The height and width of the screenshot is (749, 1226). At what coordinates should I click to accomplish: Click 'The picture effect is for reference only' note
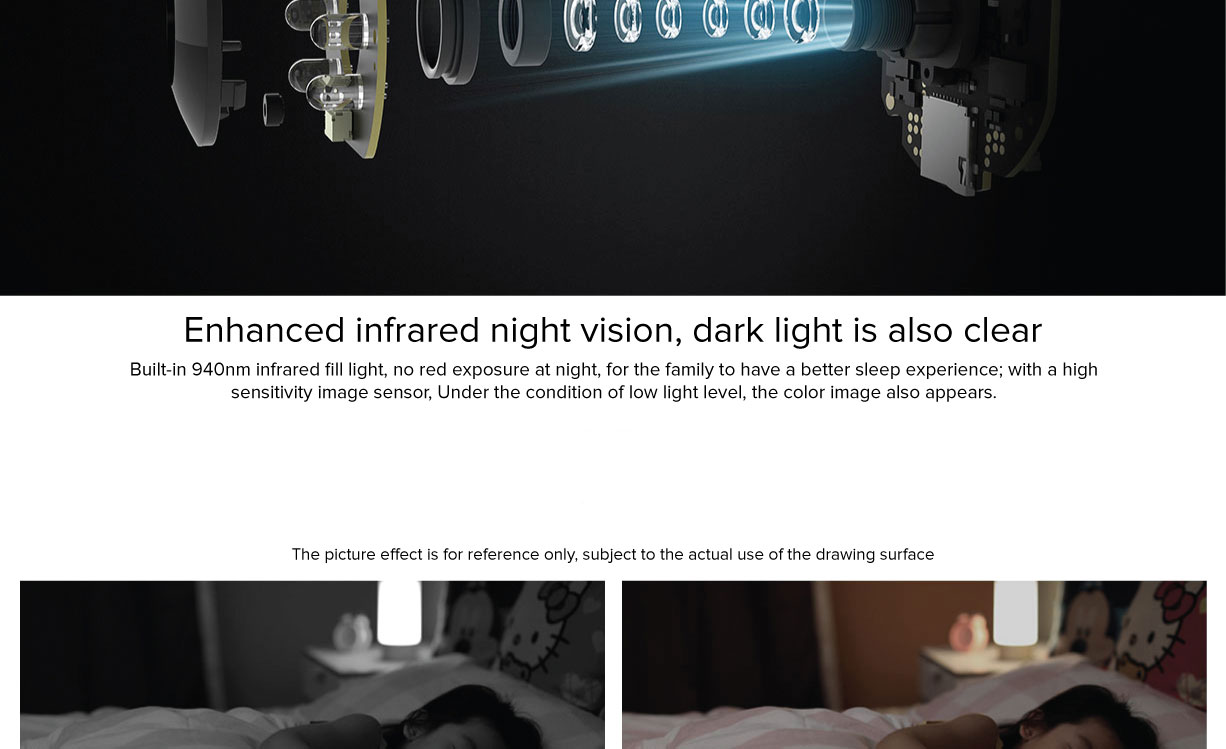click(613, 554)
